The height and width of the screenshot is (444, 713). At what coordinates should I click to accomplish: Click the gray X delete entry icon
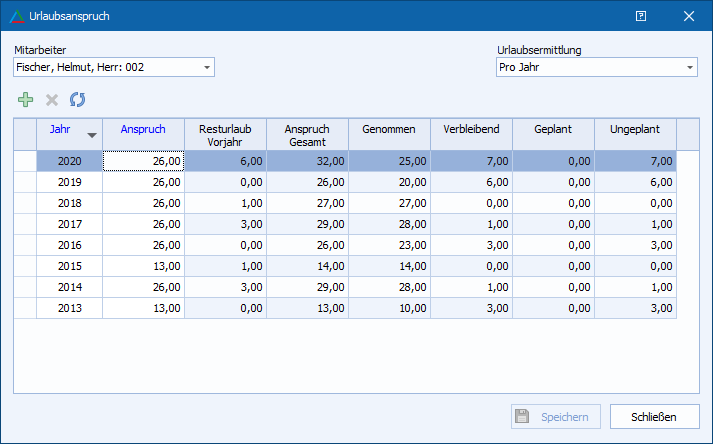(52, 100)
